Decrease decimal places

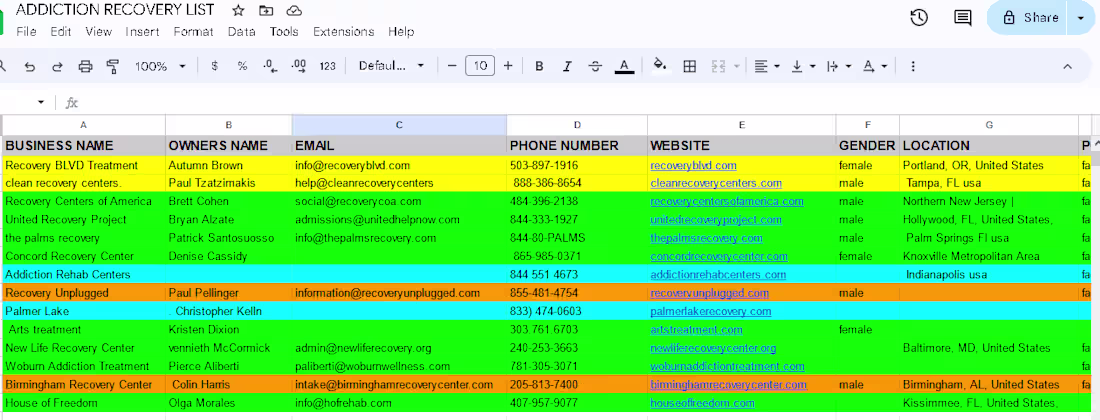point(270,66)
